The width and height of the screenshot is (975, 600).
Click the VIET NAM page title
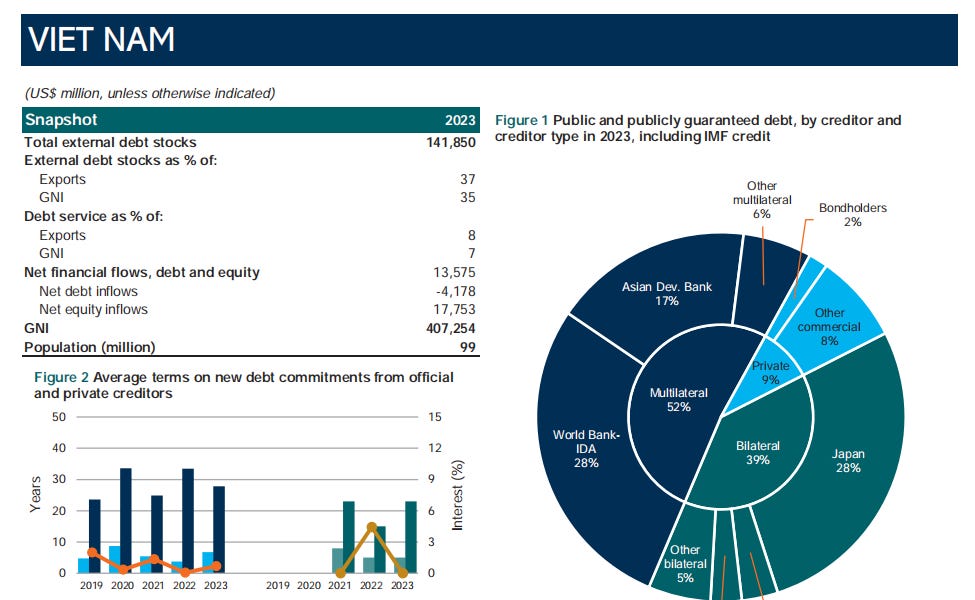pyautogui.click(x=101, y=40)
